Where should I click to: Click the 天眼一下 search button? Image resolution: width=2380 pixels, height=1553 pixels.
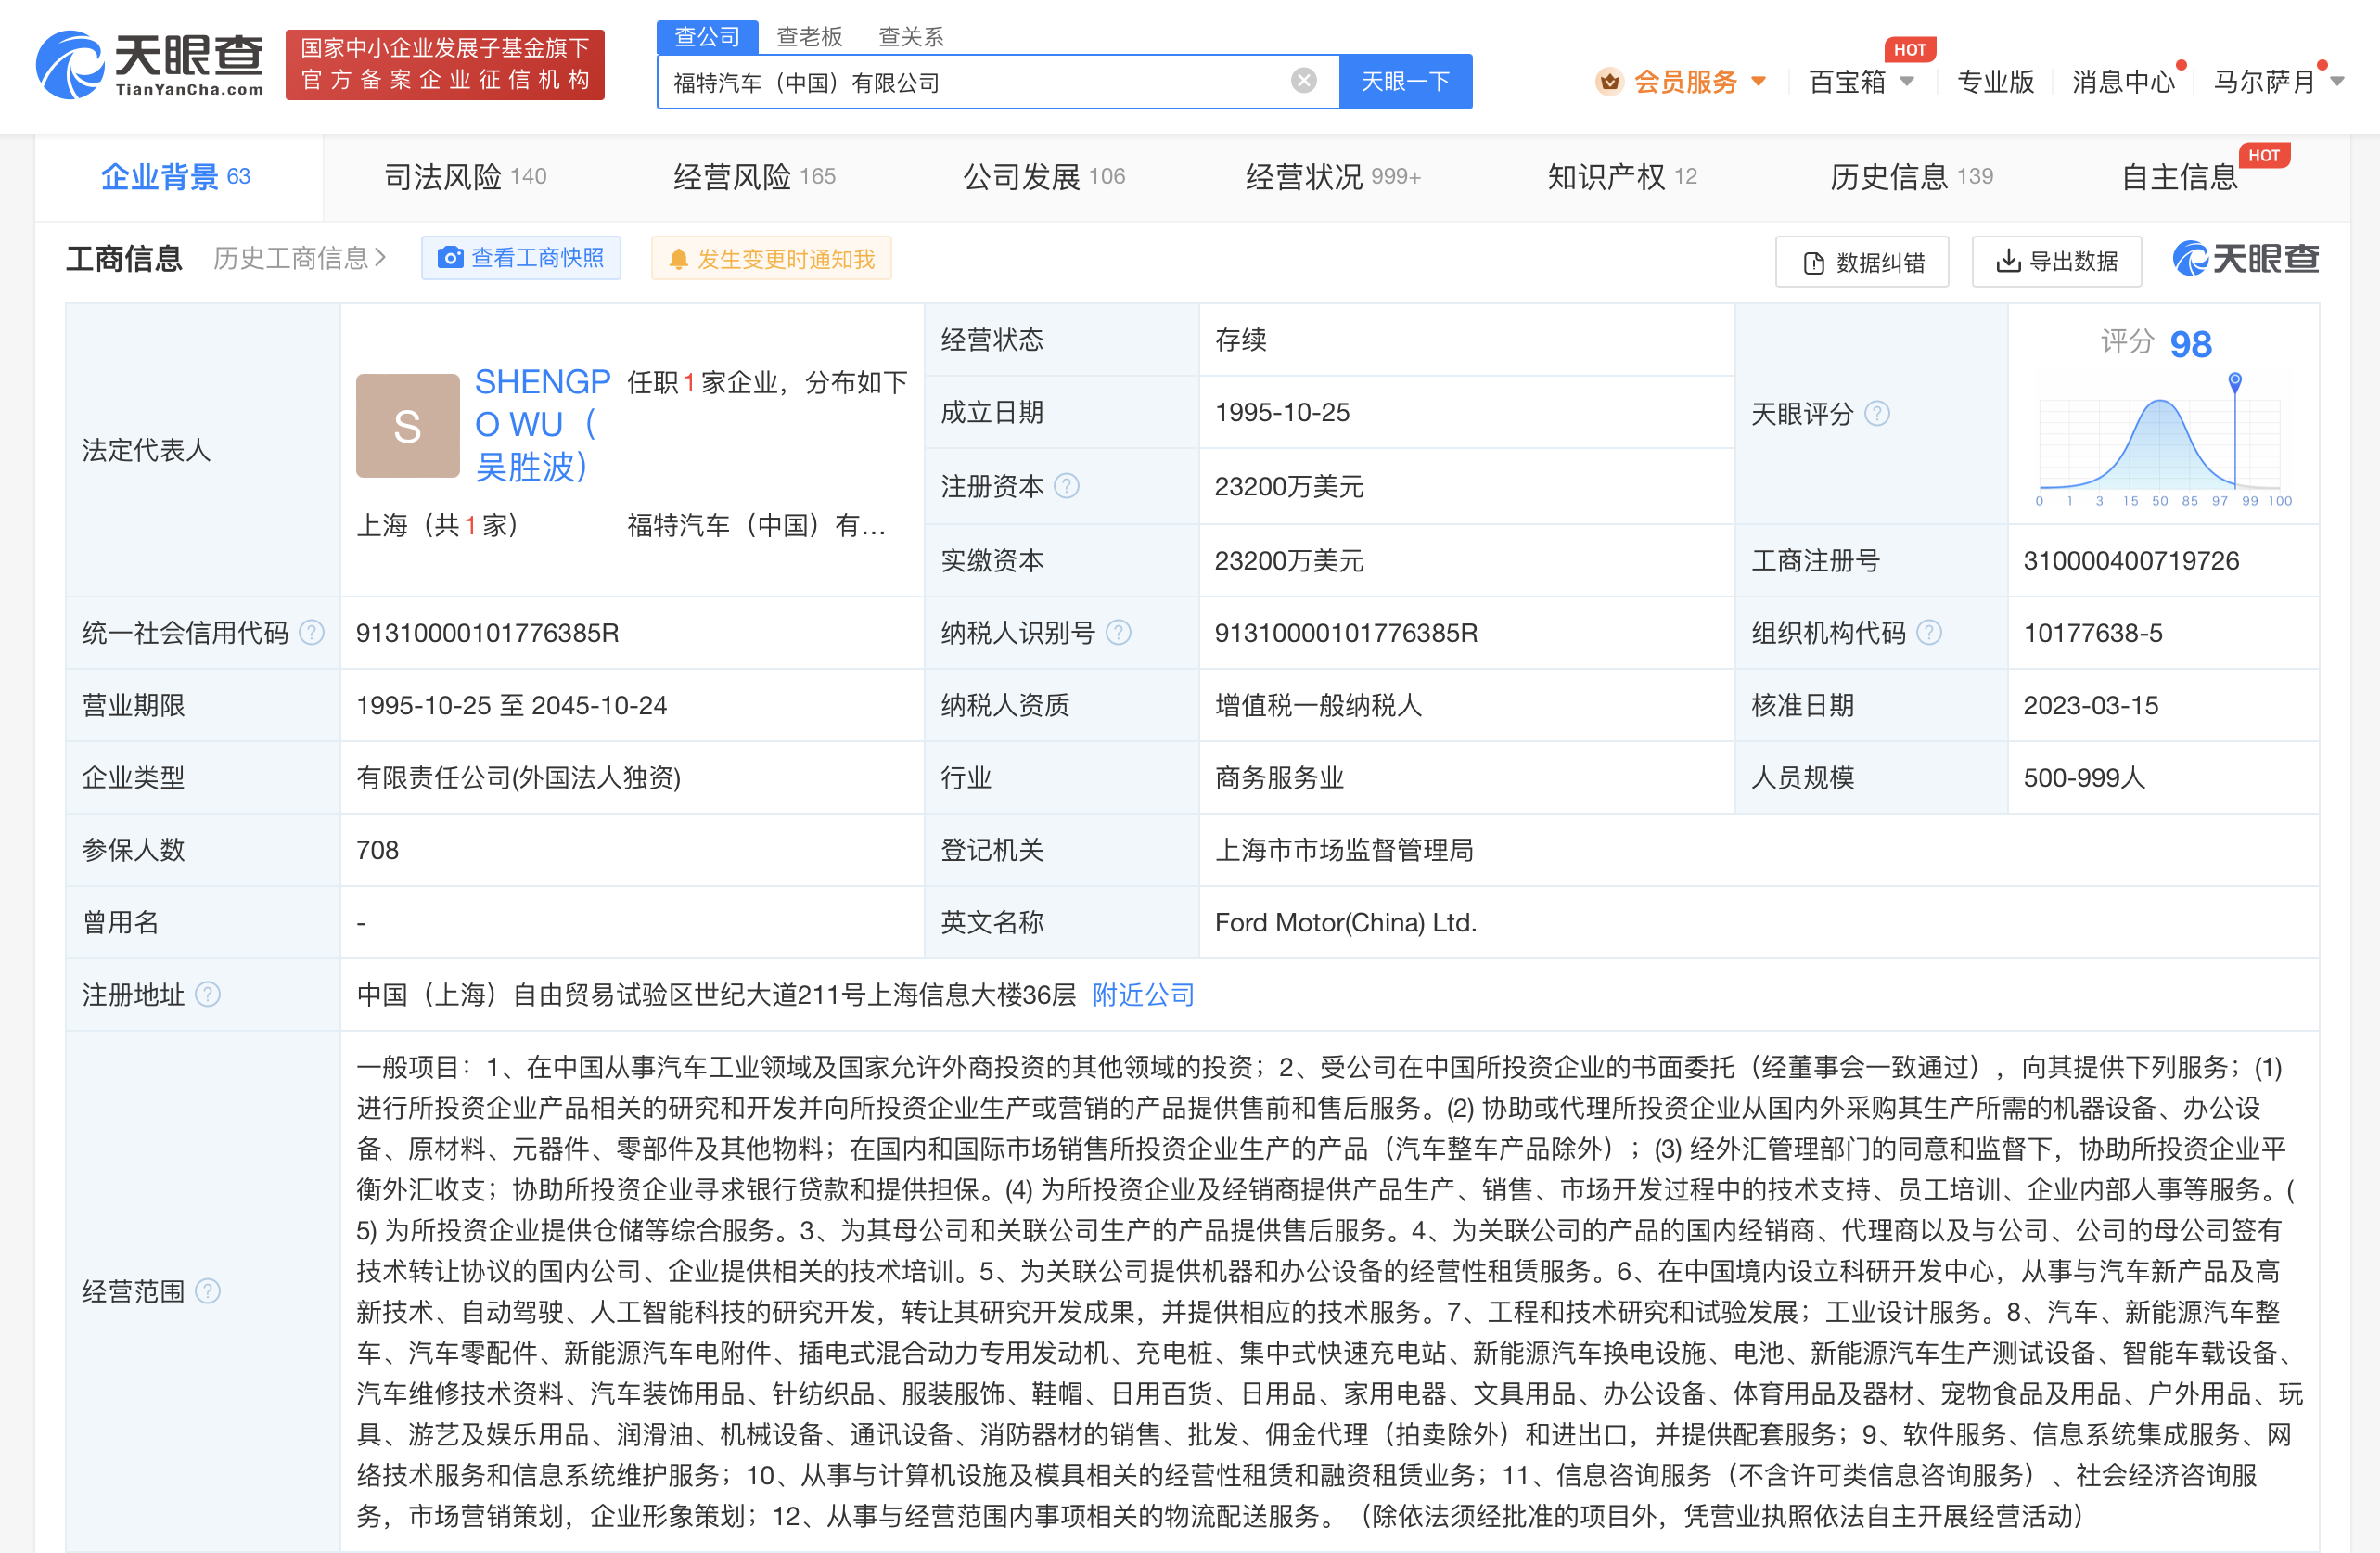1405,81
